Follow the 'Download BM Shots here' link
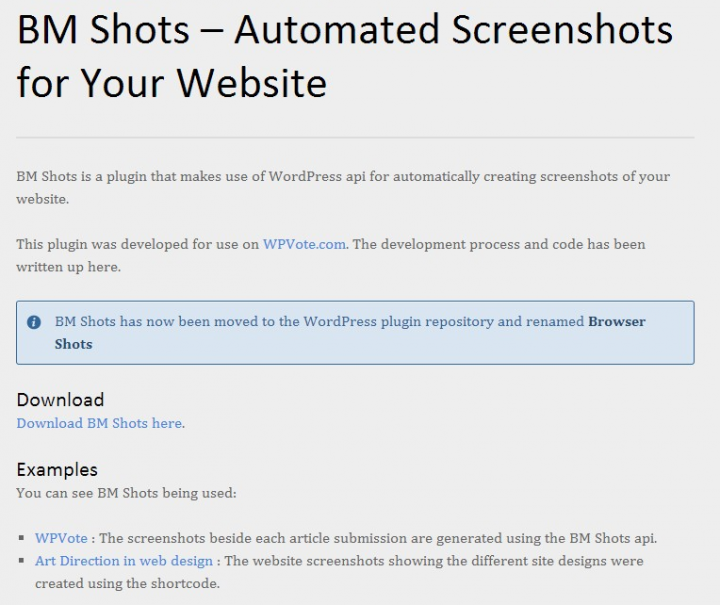The width and height of the screenshot is (720, 605). [99, 423]
